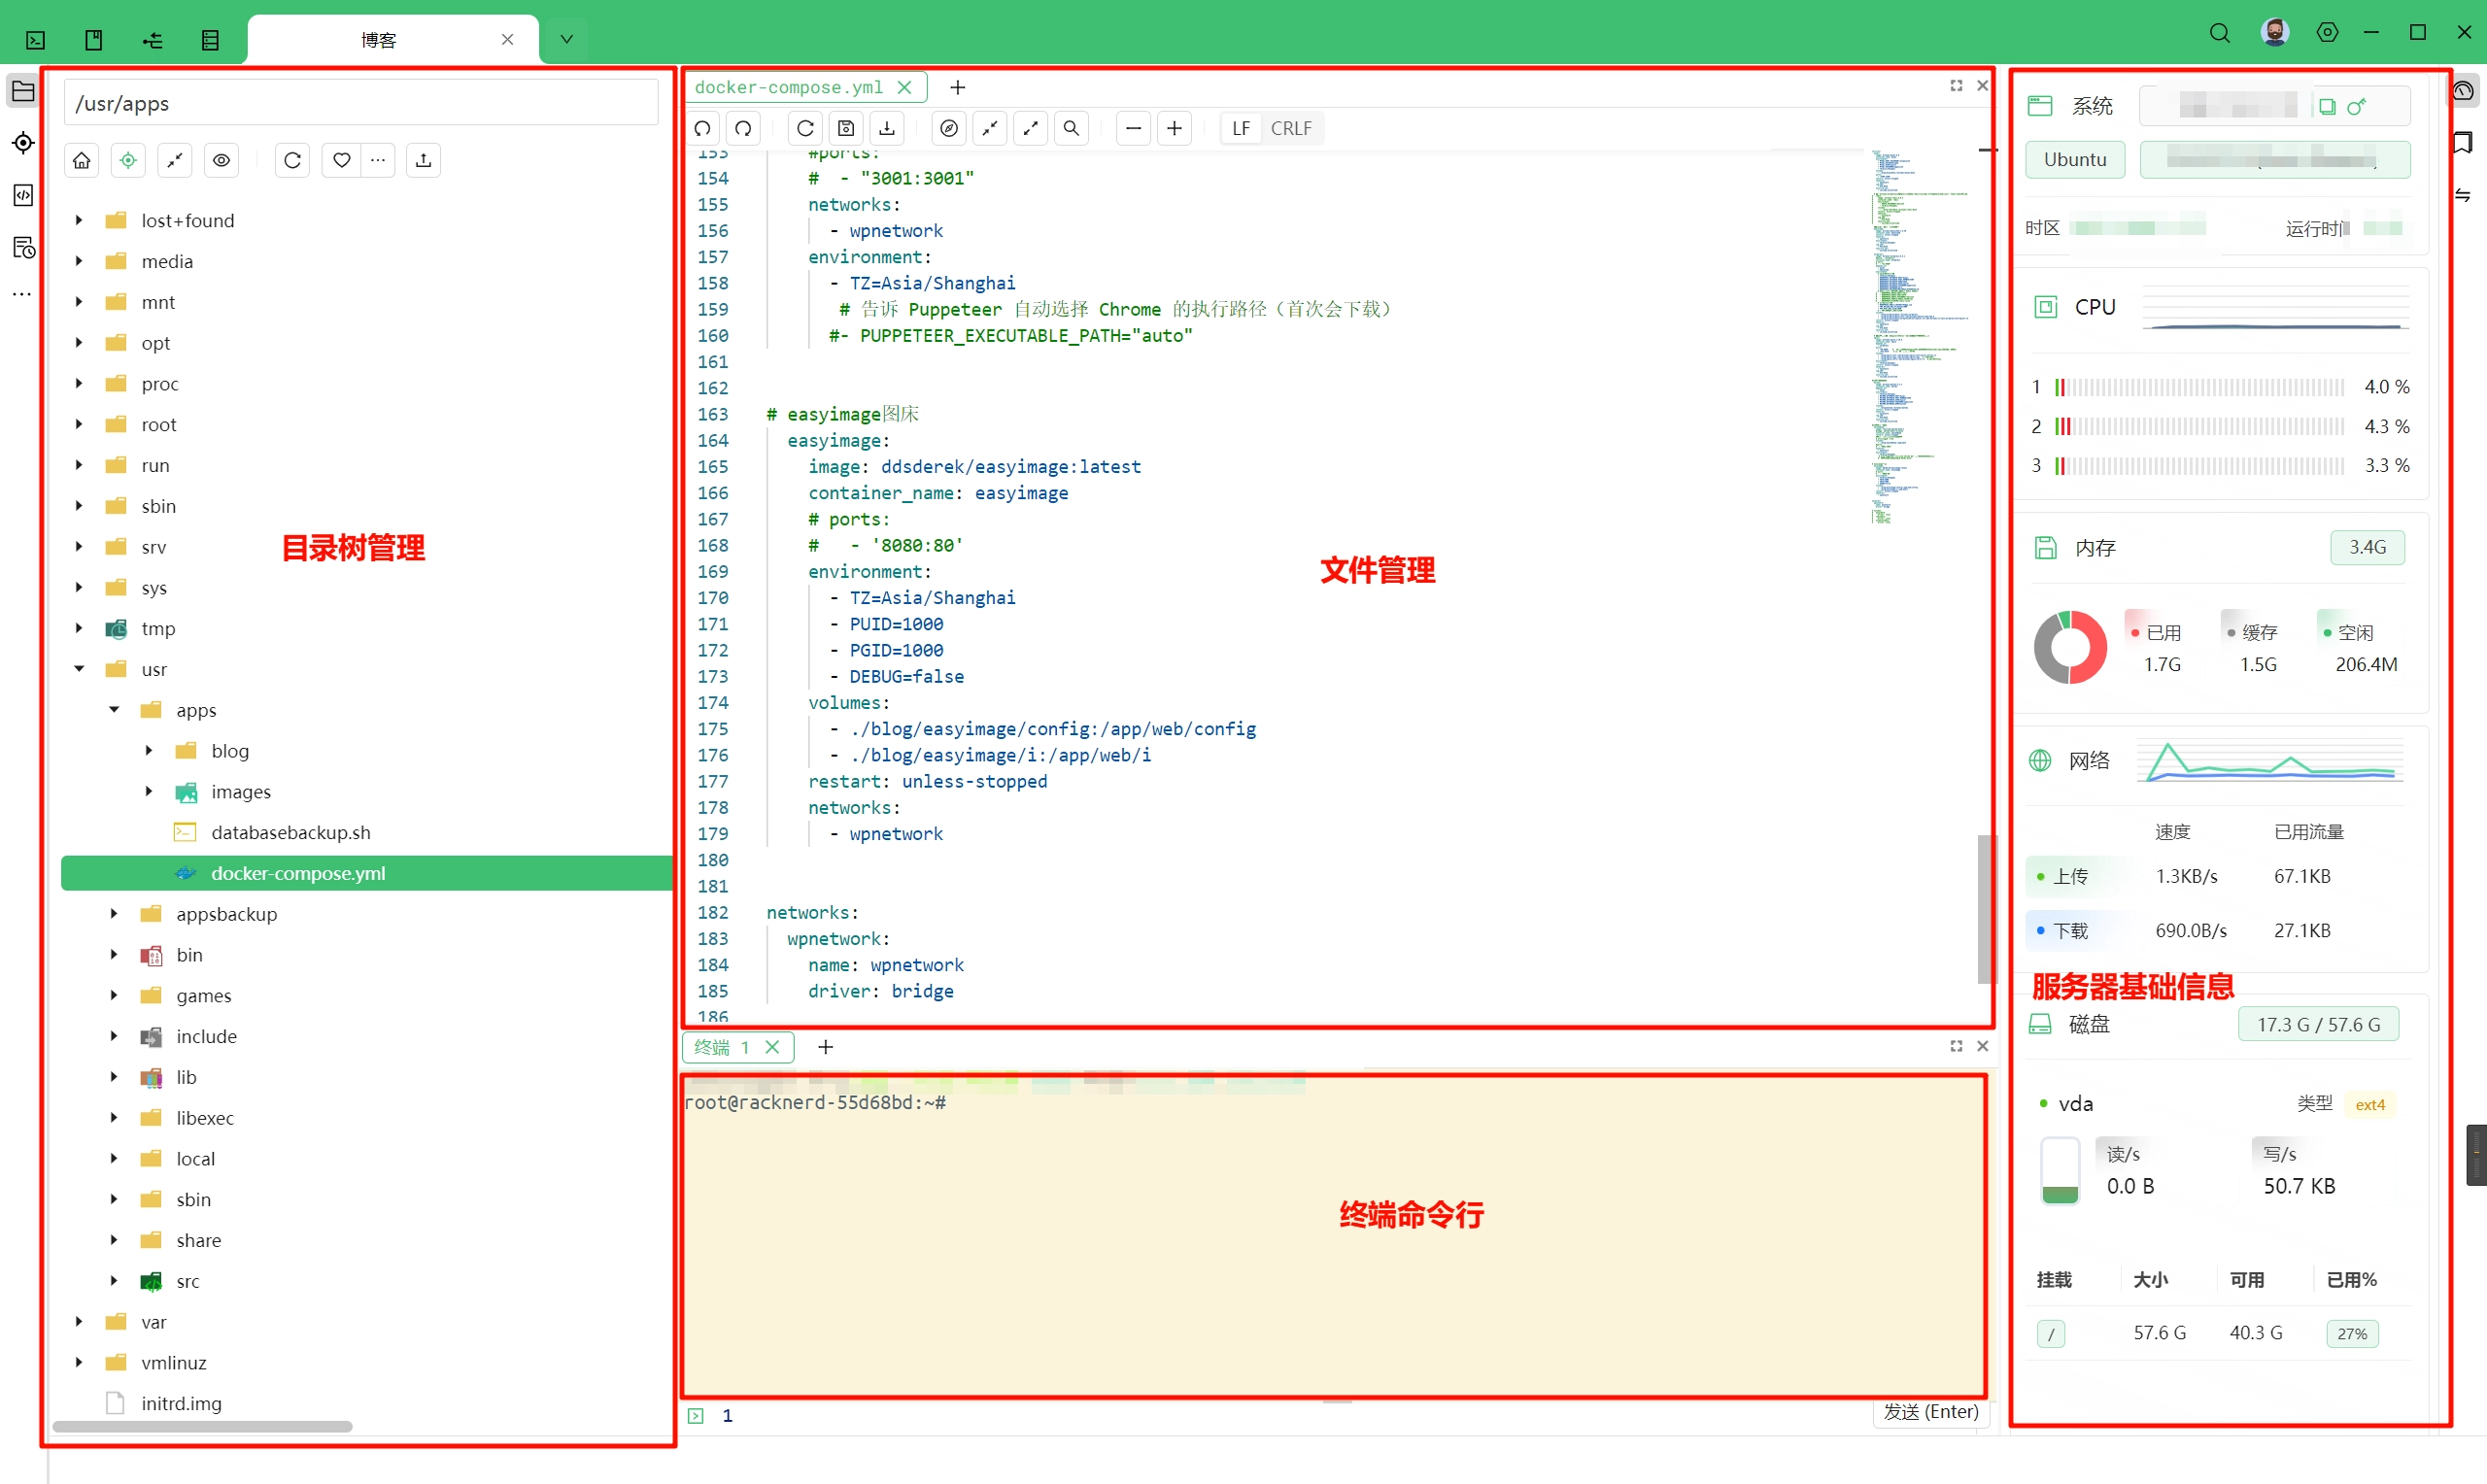Viewport: 2487px width, 1484px height.
Task: Open the scheduled tasks sidebar icon
Action: (x=23, y=247)
